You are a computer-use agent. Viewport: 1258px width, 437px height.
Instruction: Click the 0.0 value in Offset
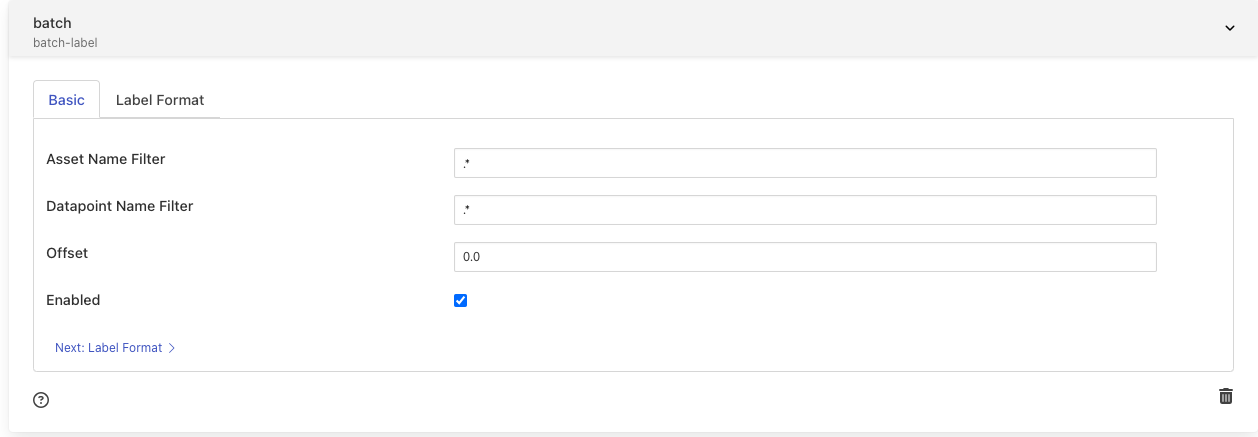pyautogui.click(x=472, y=257)
